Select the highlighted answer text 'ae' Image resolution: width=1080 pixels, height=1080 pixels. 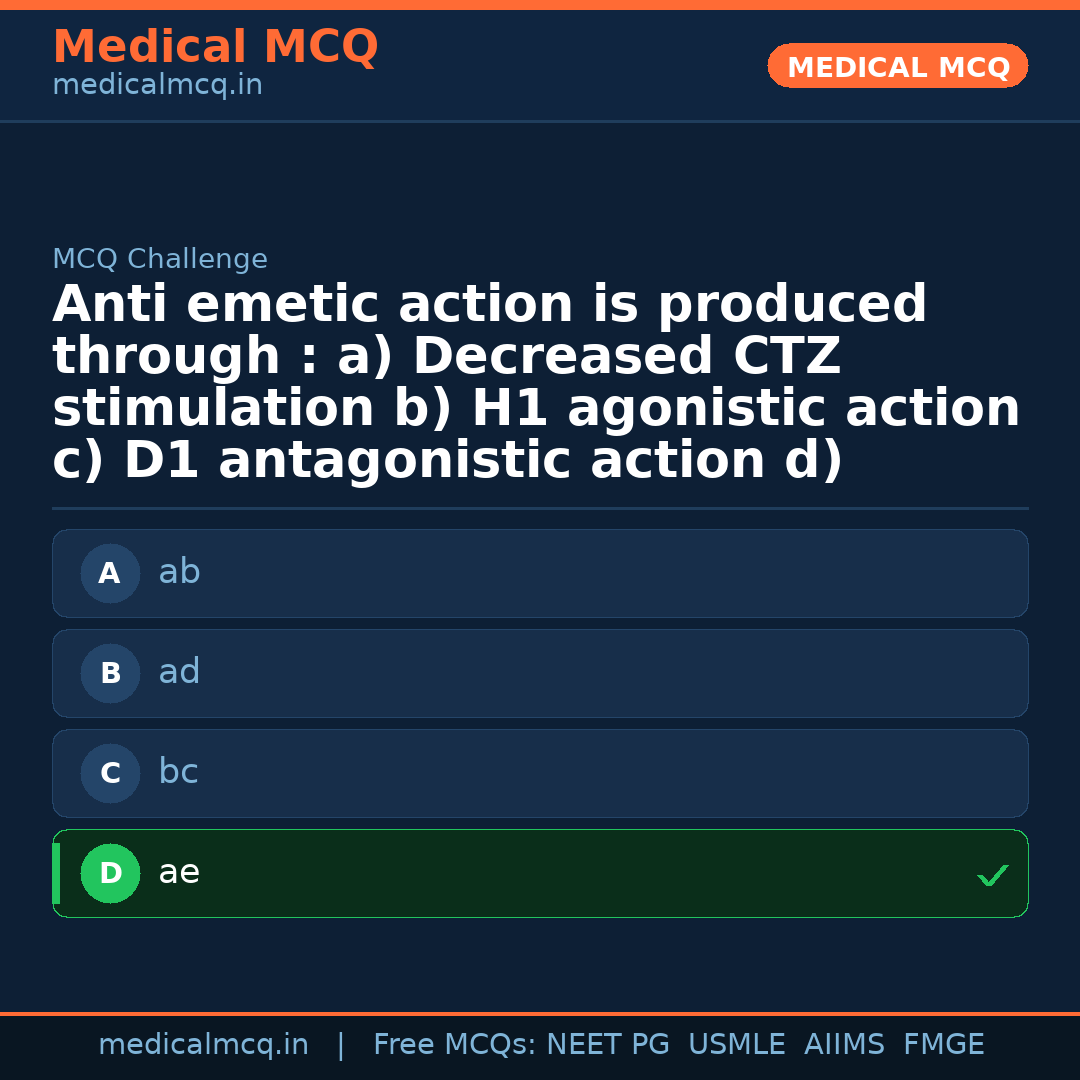(179, 872)
